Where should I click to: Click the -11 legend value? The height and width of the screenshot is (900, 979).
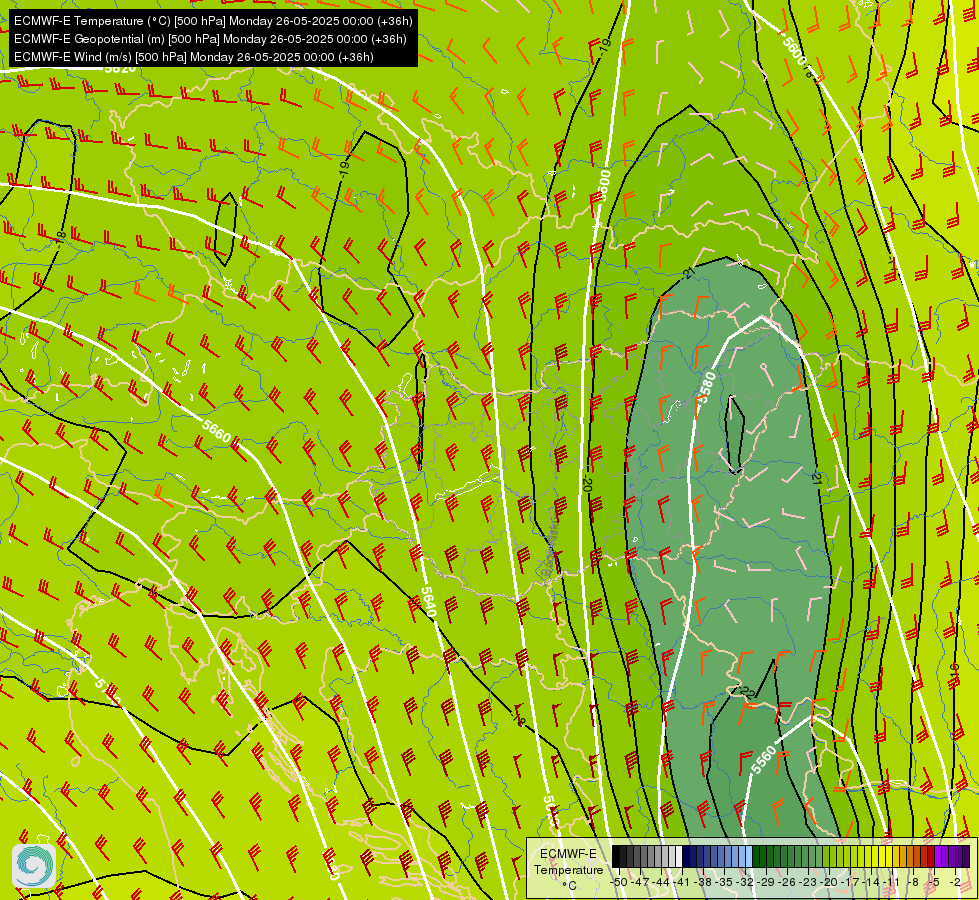(x=892, y=882)
